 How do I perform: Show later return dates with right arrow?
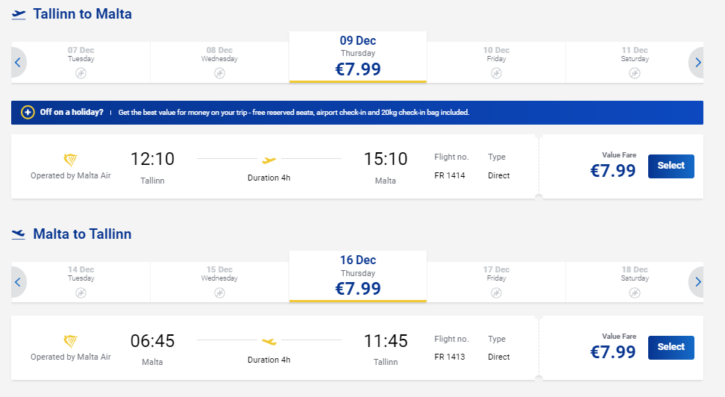click(x=696, y=282)
